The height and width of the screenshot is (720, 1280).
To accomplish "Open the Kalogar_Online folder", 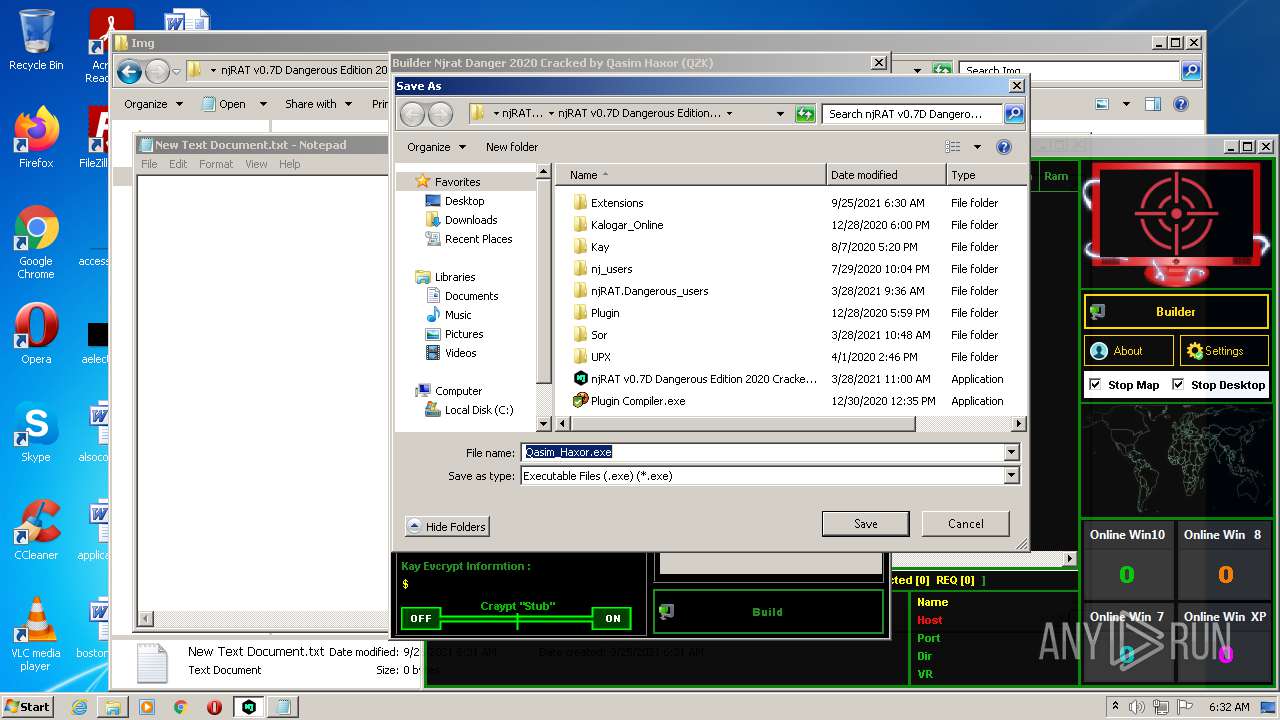I will (626, 225).
